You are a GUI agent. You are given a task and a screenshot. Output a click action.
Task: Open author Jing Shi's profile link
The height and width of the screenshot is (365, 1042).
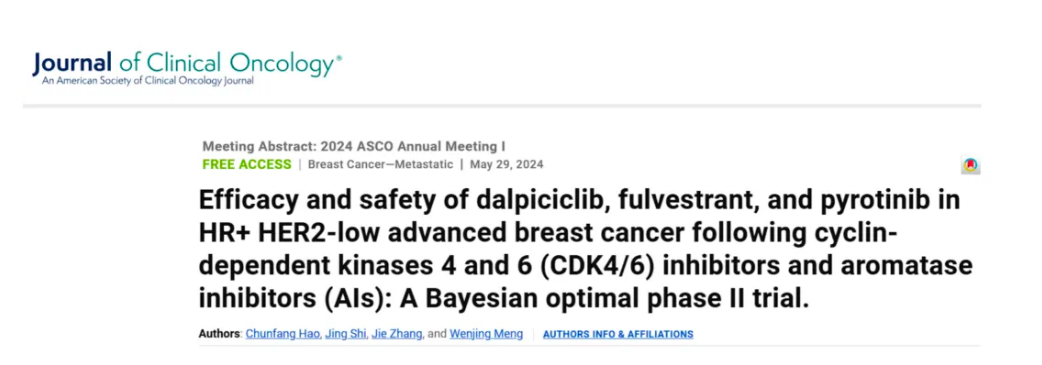pyautogui.click(x=346, y=334)
